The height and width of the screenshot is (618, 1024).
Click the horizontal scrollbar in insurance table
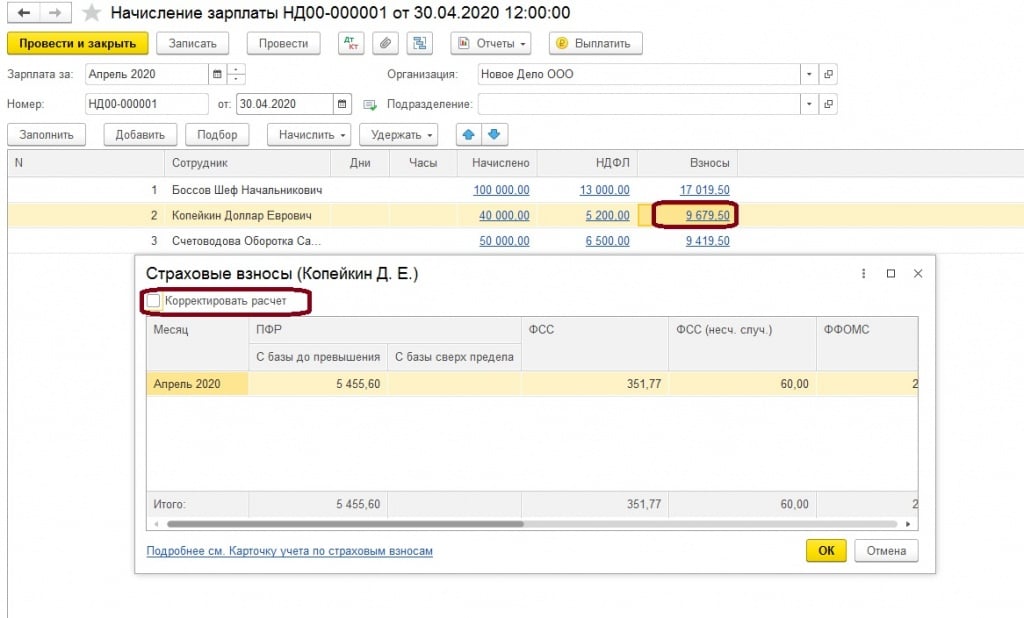(x=345, y=523)
